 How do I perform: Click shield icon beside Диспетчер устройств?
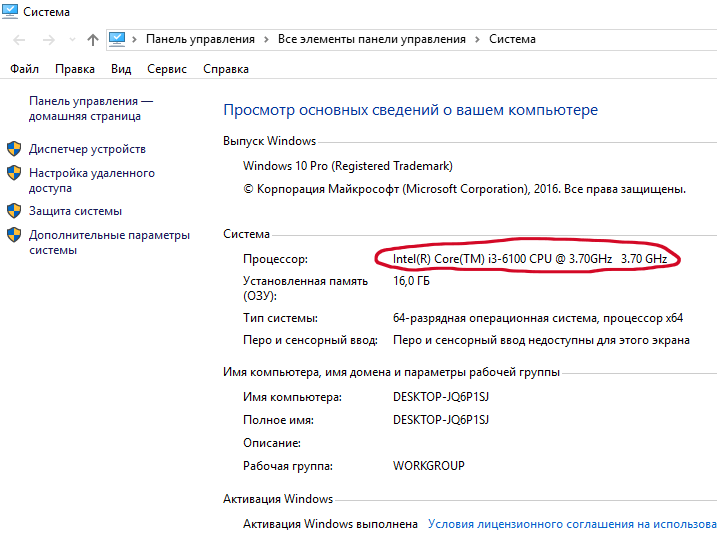[14, 149]
